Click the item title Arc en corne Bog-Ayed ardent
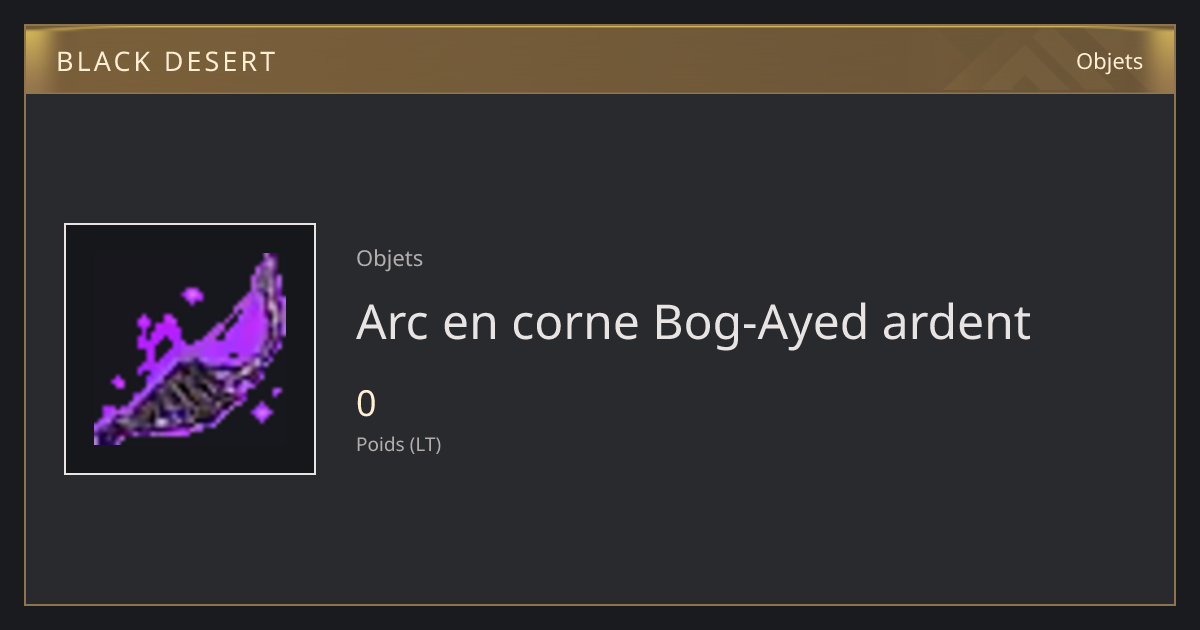Screen dimensions: 1200x630 [693, 322]
